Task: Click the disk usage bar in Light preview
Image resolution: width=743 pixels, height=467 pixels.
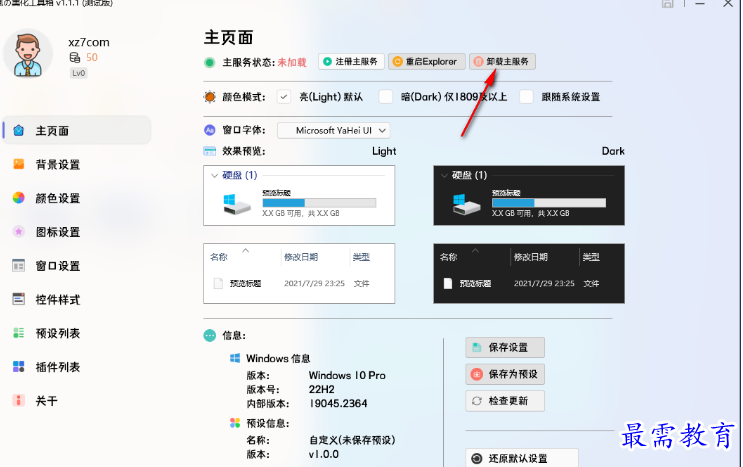Action: coord(319,203)
